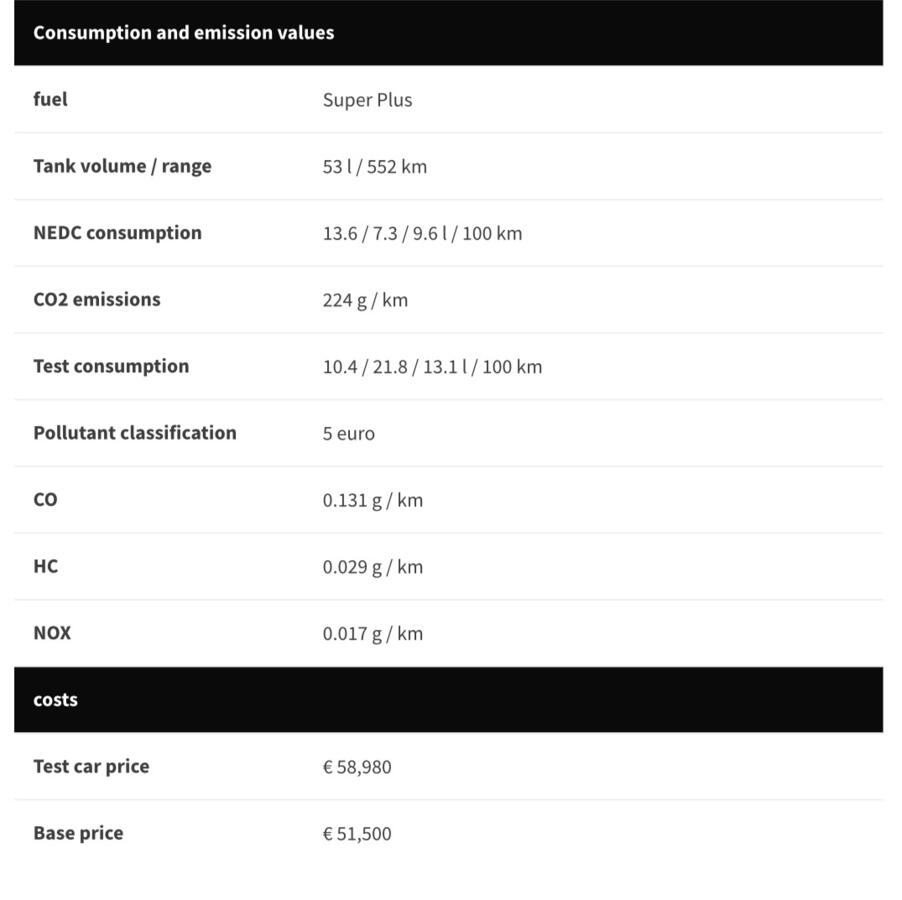Click the "fuel" row label

[51, 99]
